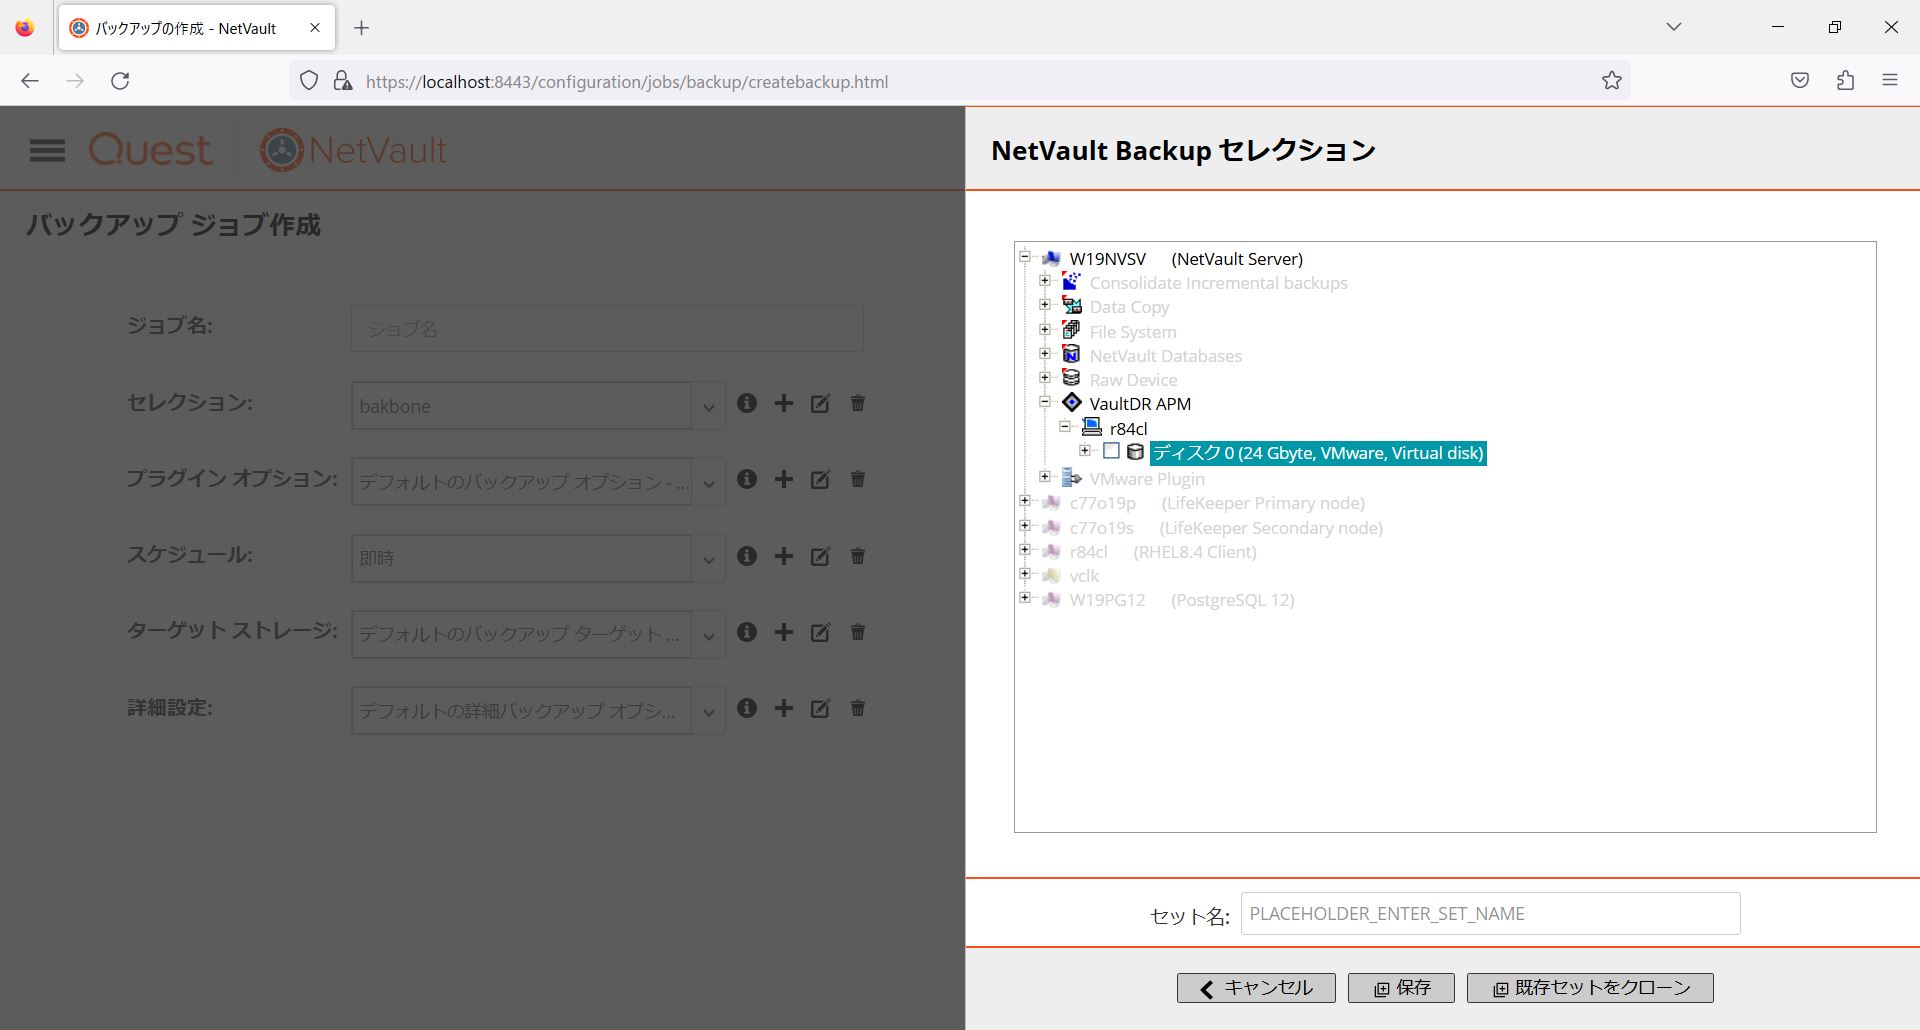Click the c77o19p client icon

[x=1051, y=502]
